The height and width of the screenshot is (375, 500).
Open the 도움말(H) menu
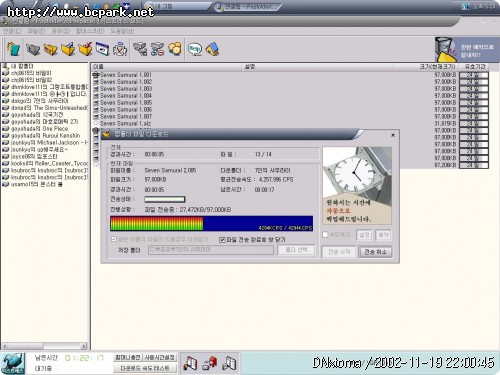tap(122, 31)
